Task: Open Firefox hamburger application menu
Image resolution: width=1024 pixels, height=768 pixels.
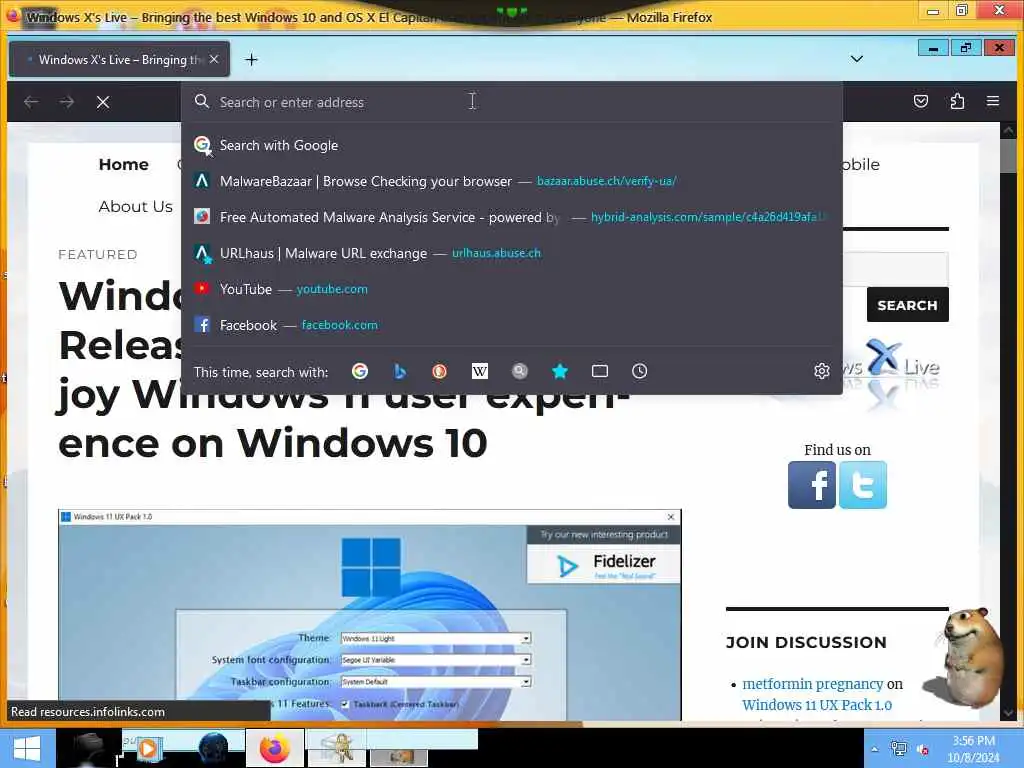Action: pyautogui.click(x=993, y=101)
